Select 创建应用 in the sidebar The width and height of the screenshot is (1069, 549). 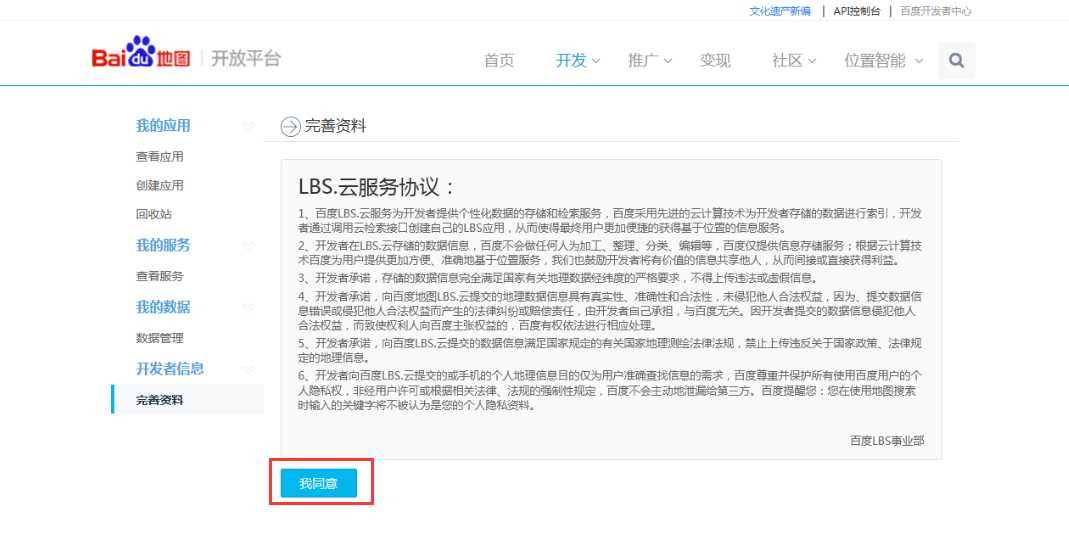(160, 186)
